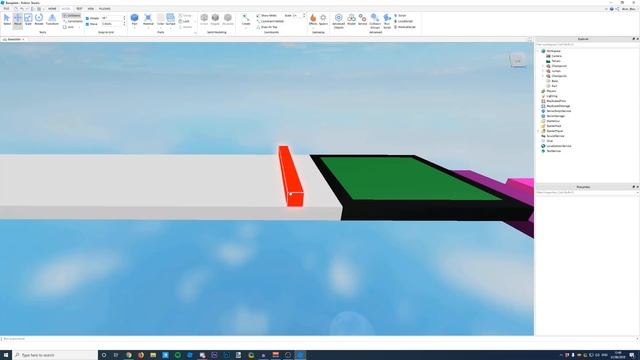The image size is (640, 360).
Task: Toggle the Collisions option
Action: (x=72, y=16)
